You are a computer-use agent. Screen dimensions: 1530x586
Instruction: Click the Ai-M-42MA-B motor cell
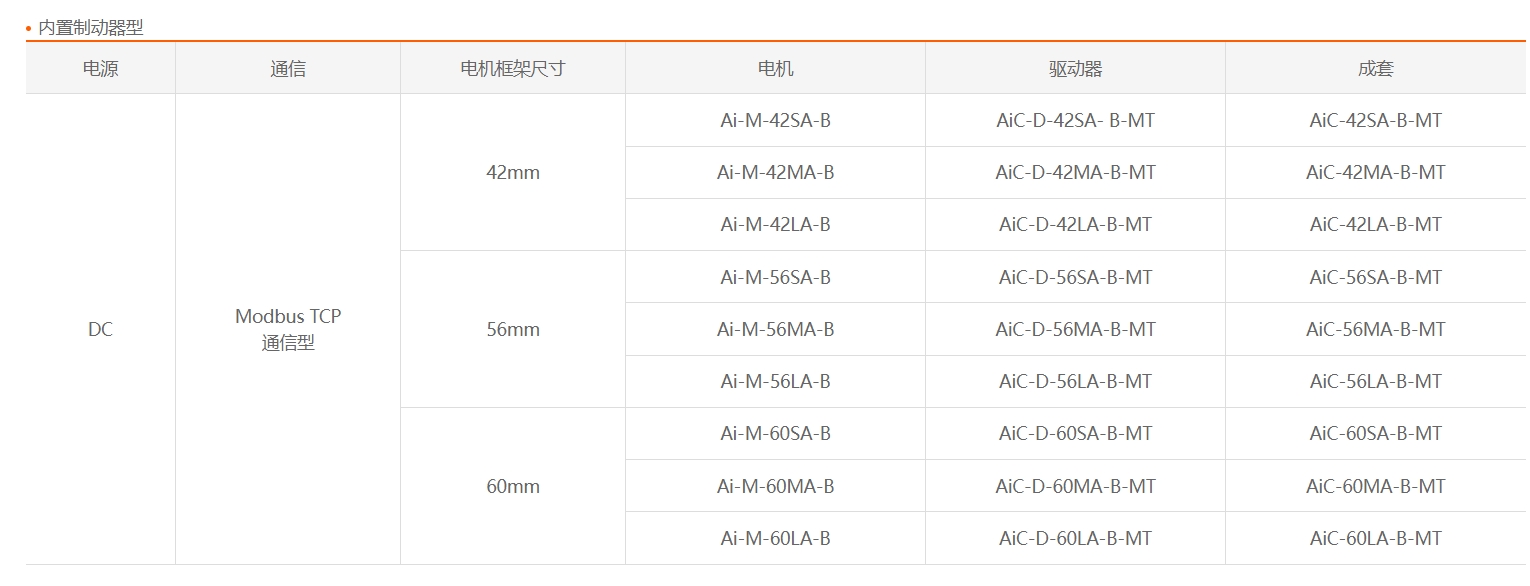(775, 172)
